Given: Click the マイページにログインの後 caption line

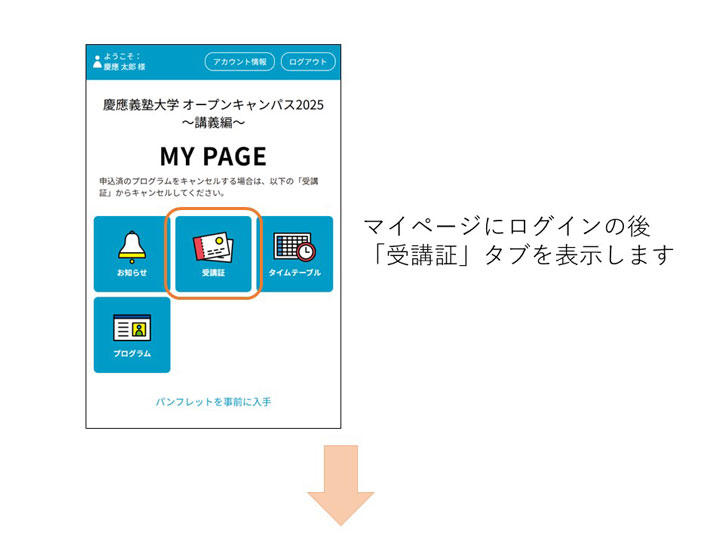Looking at the screenshot, I should [x=506, y=228].
